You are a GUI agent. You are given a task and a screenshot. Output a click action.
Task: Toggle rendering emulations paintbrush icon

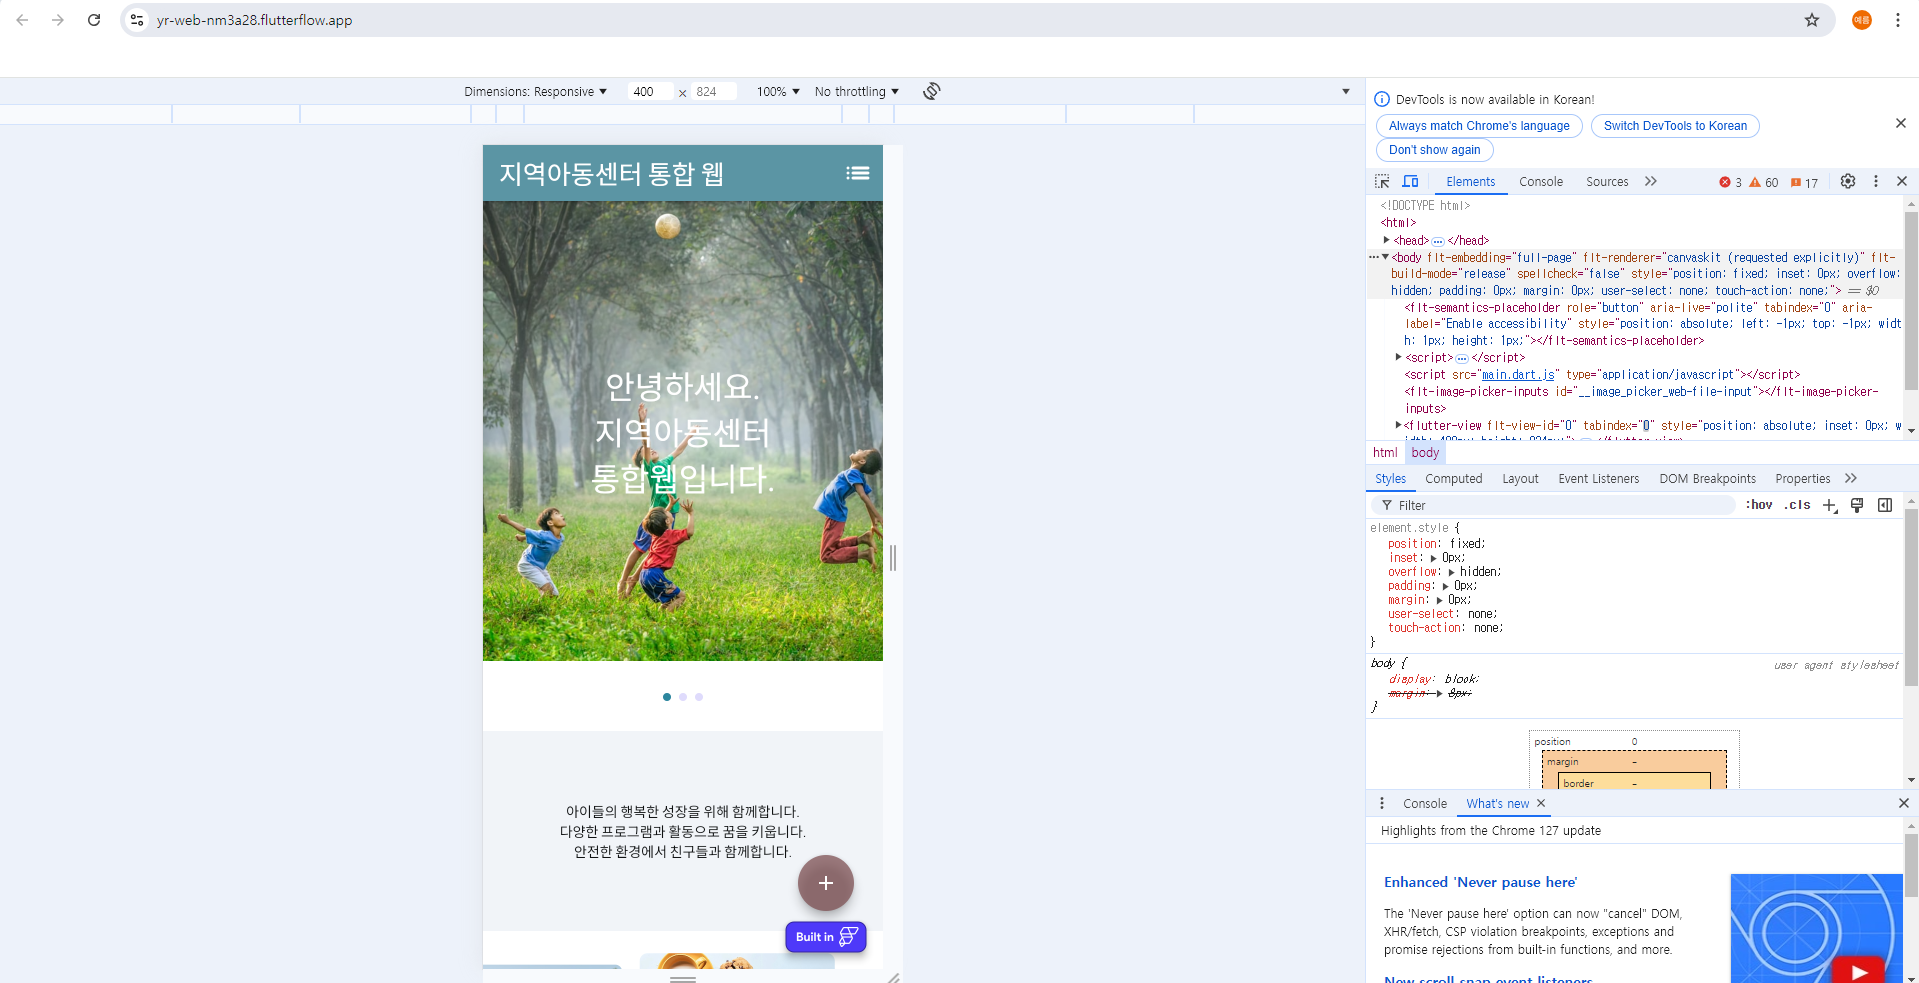pyautogui.click(x=1857, y=505)
